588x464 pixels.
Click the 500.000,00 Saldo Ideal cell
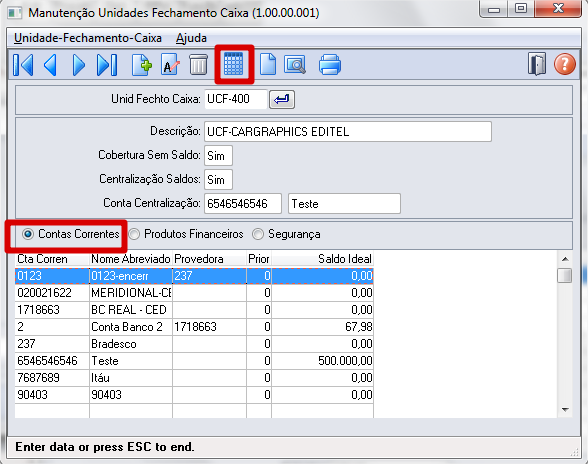pyautogui.click(x=322, y=361)
